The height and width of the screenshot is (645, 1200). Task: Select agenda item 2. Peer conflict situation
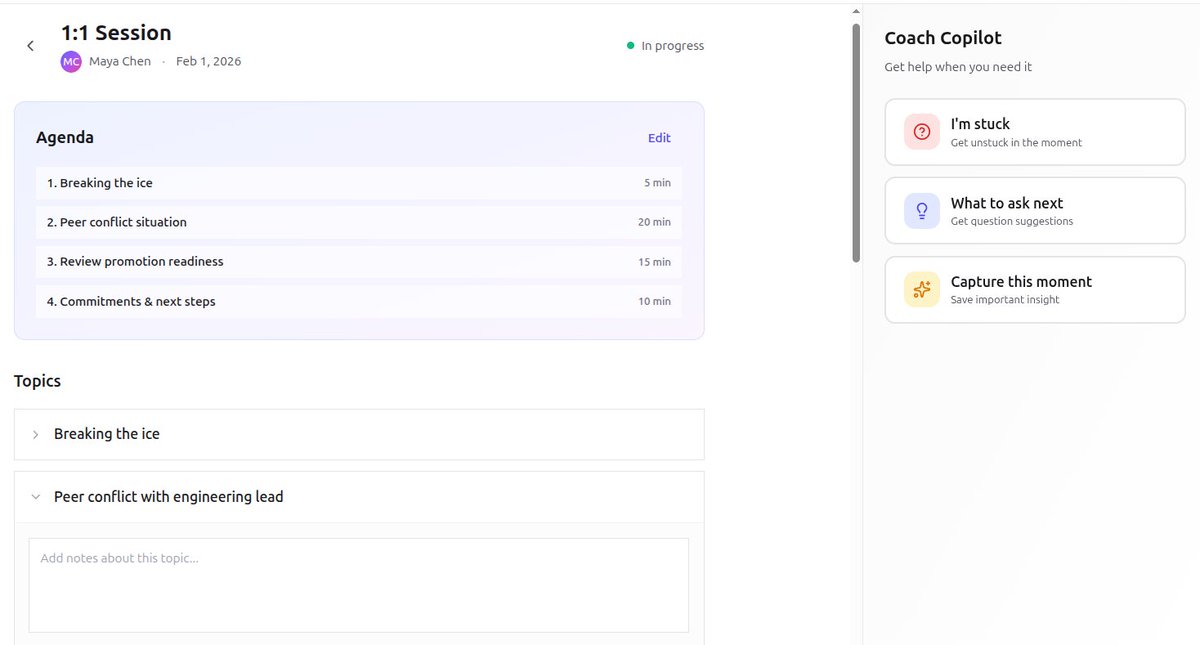coord(359,222)
